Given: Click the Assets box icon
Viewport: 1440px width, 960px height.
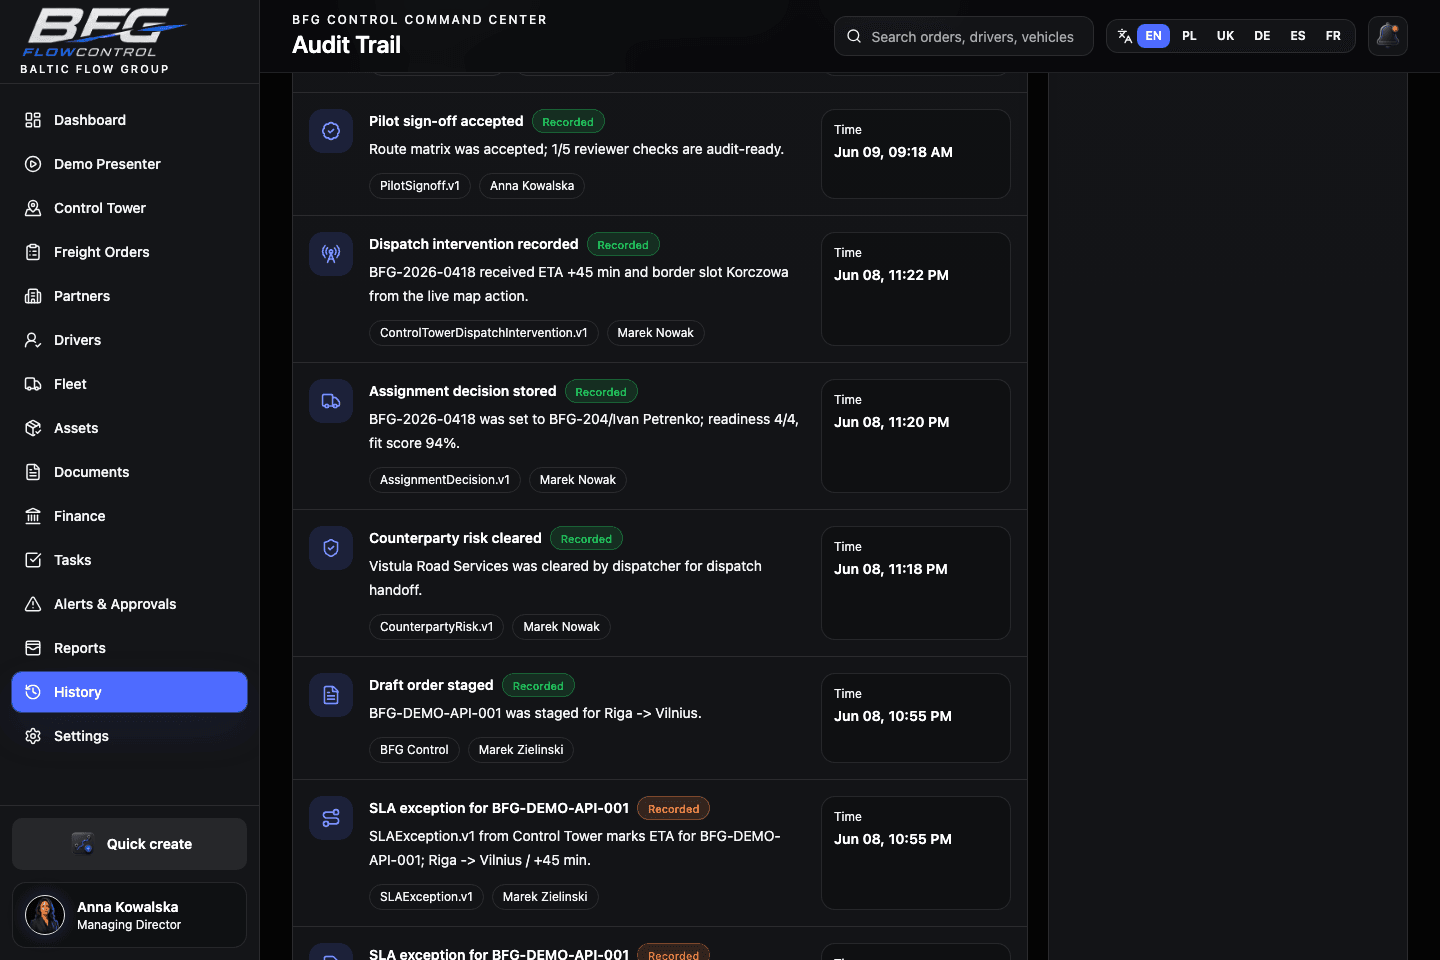Looking at the screenshot, I should pos(33,428).
